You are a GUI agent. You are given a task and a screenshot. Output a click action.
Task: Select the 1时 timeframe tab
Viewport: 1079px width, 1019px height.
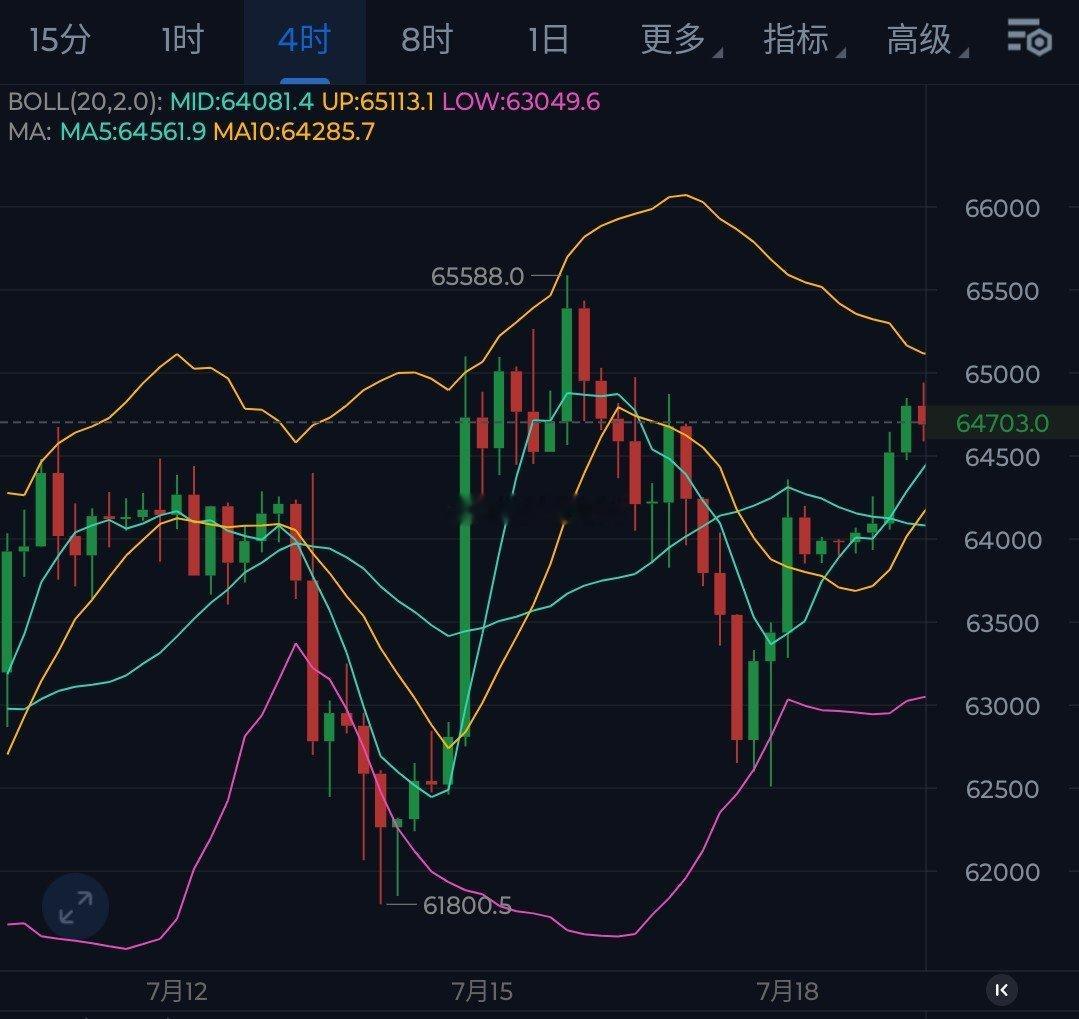(x=182, y=39)
